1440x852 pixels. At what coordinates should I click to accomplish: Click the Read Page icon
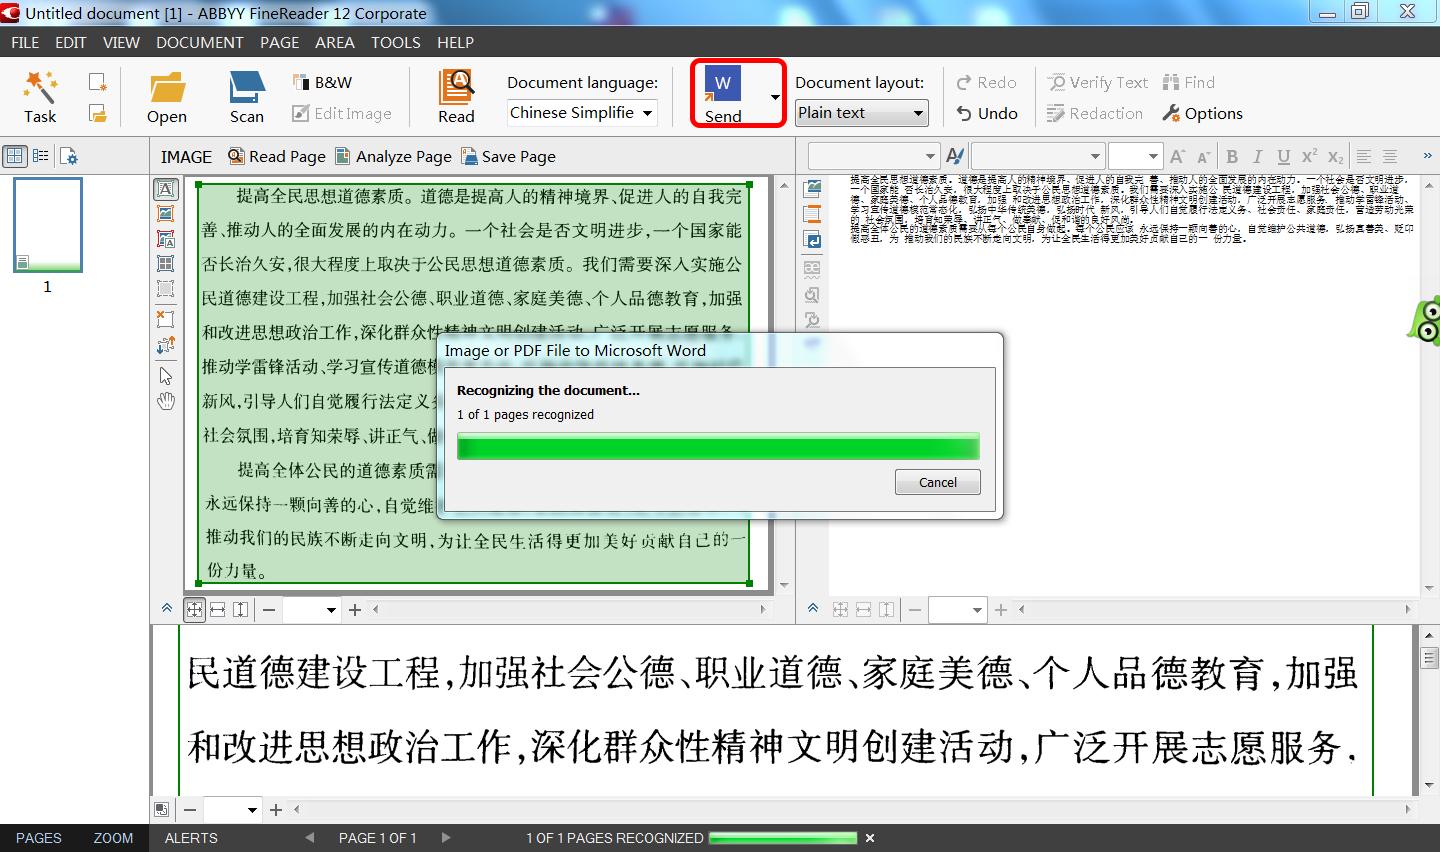(x=236, y=156)
